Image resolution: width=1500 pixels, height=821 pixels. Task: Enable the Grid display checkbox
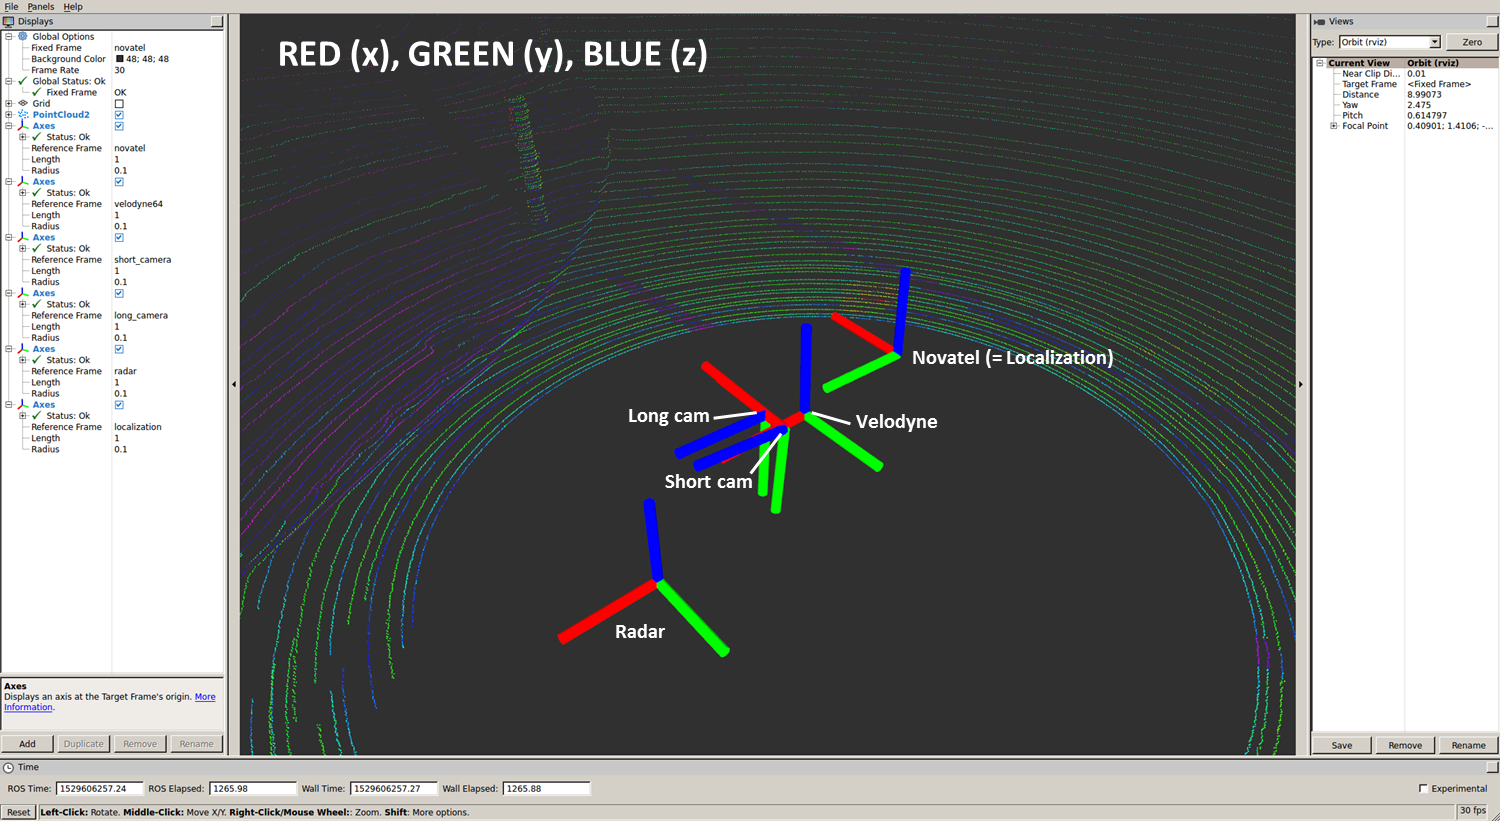(119, 104)
